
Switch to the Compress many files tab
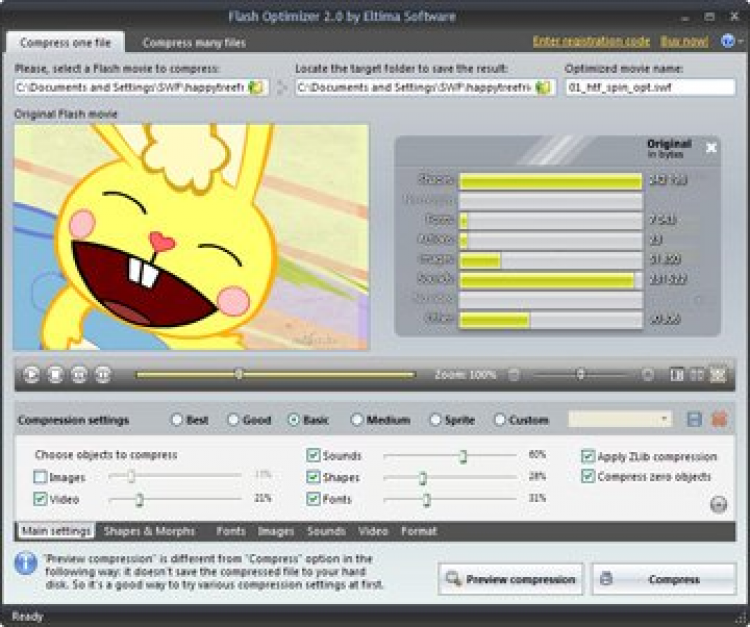pyautogui.click(x=194, y=43)
